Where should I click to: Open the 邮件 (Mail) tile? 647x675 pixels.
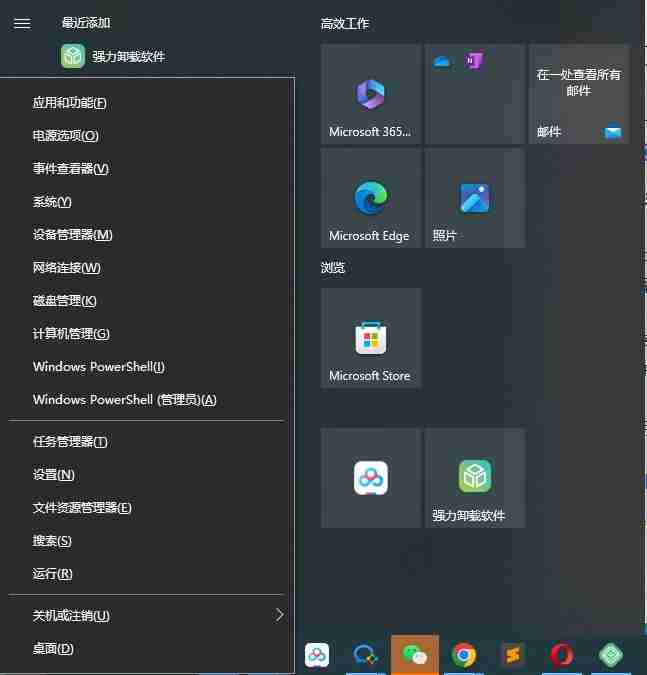[x=578, y=94]
